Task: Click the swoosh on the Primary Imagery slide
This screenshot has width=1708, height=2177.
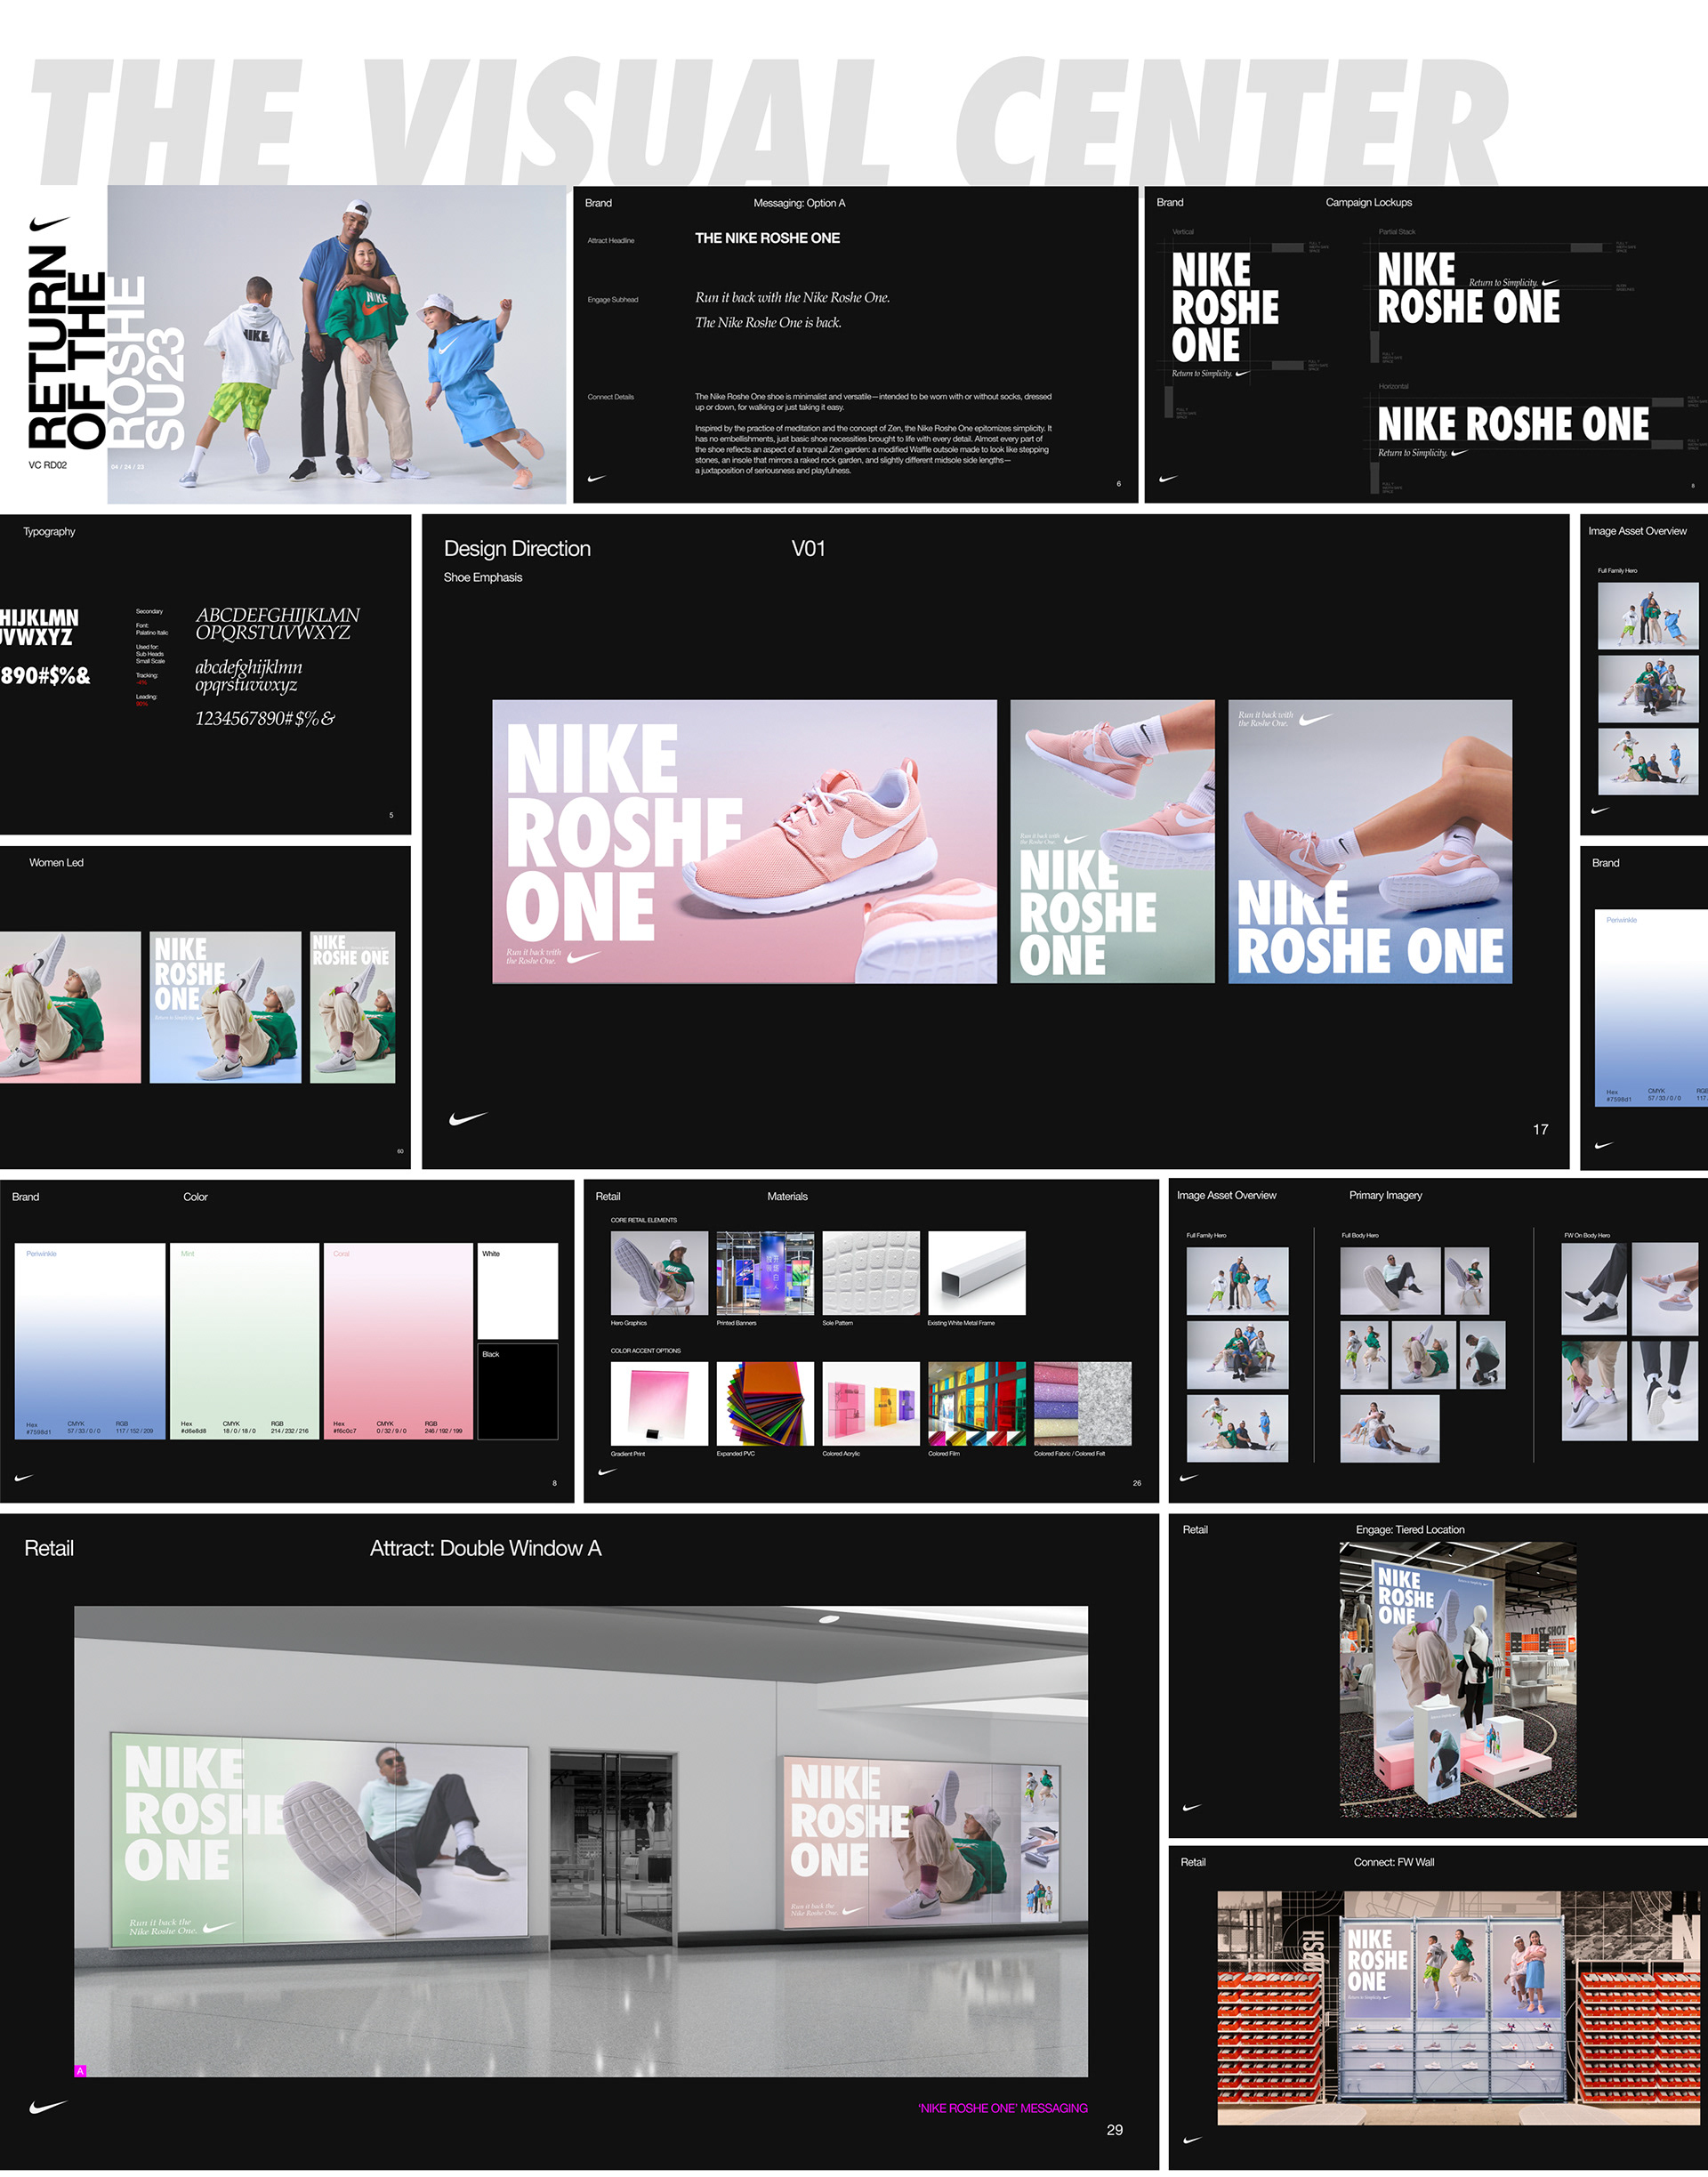Action: [1189, 1477]
